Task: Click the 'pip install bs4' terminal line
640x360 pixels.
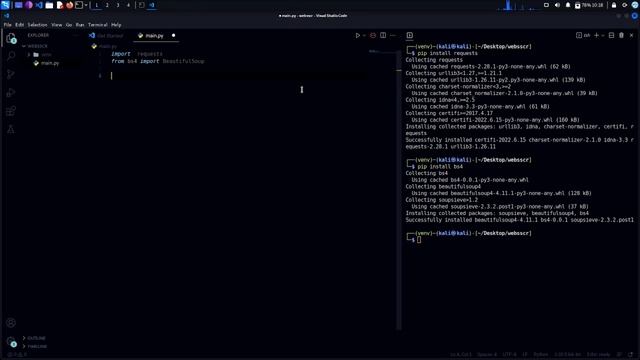Action: coord(440,167)
